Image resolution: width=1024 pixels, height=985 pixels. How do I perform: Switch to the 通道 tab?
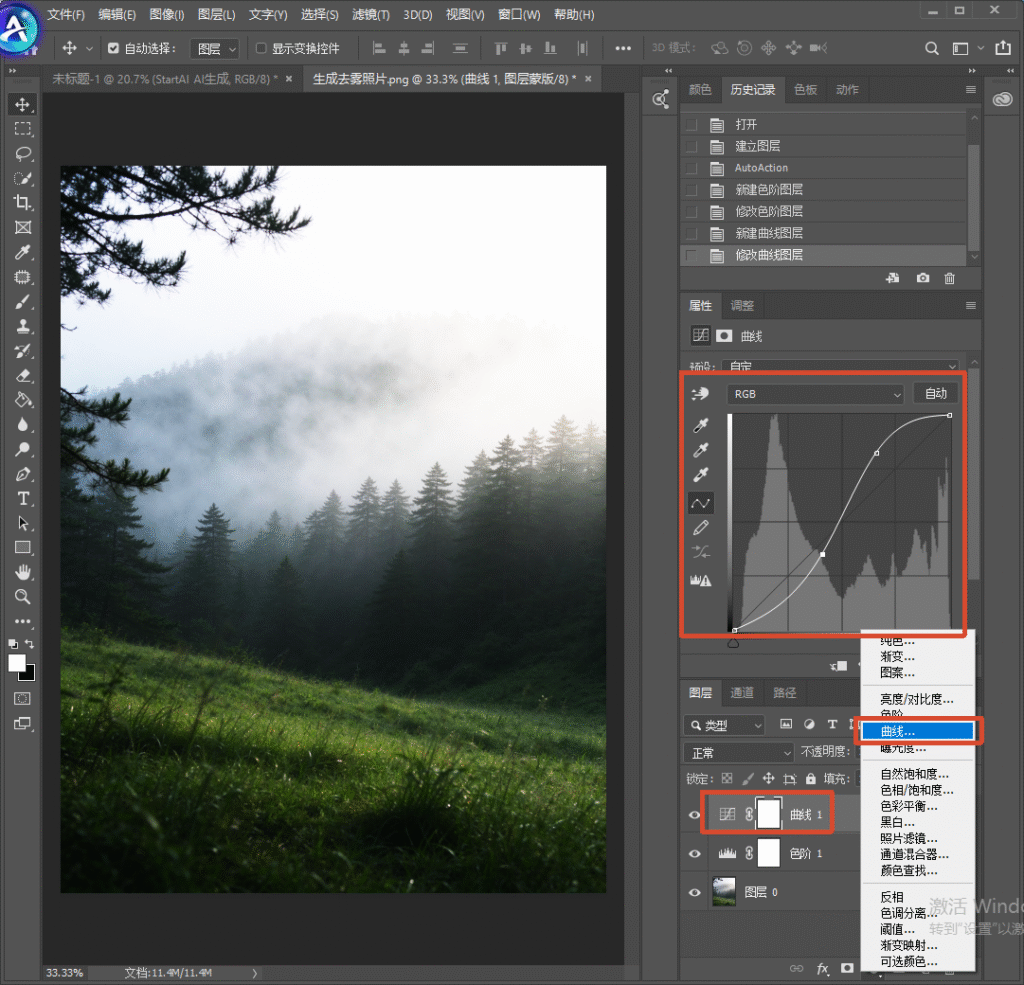pos(742,693)
